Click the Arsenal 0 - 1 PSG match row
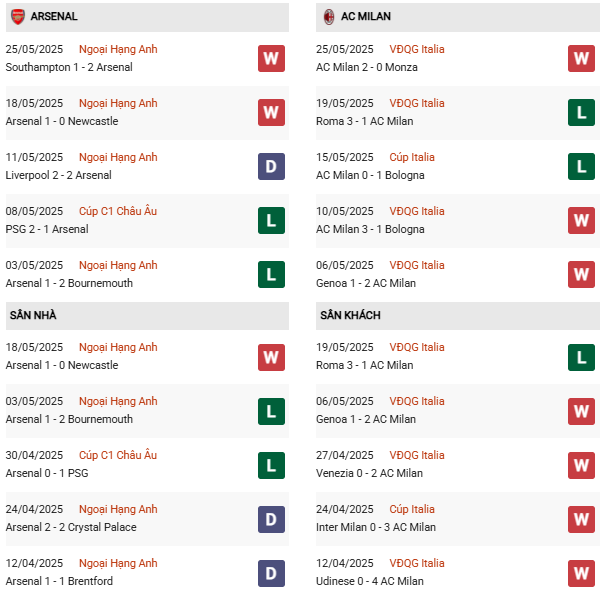This screenshot has width=600, height=594. (x=130, y=464)
